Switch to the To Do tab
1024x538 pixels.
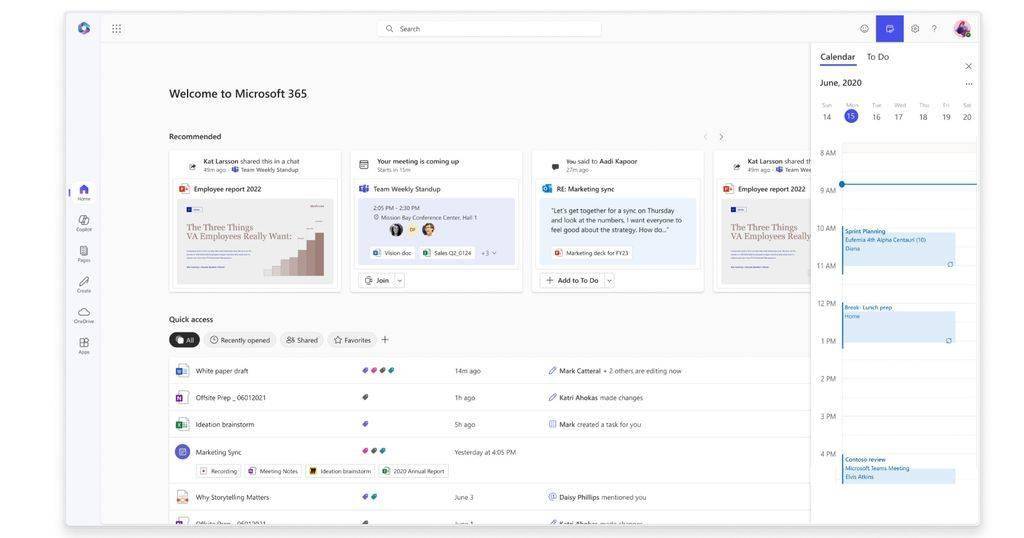(x=877, y=57)
